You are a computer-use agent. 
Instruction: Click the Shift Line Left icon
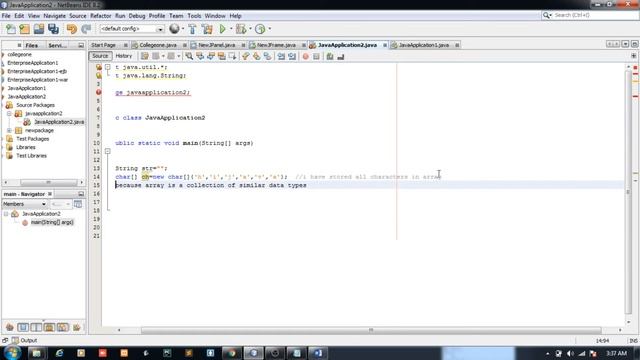point(281,56)
